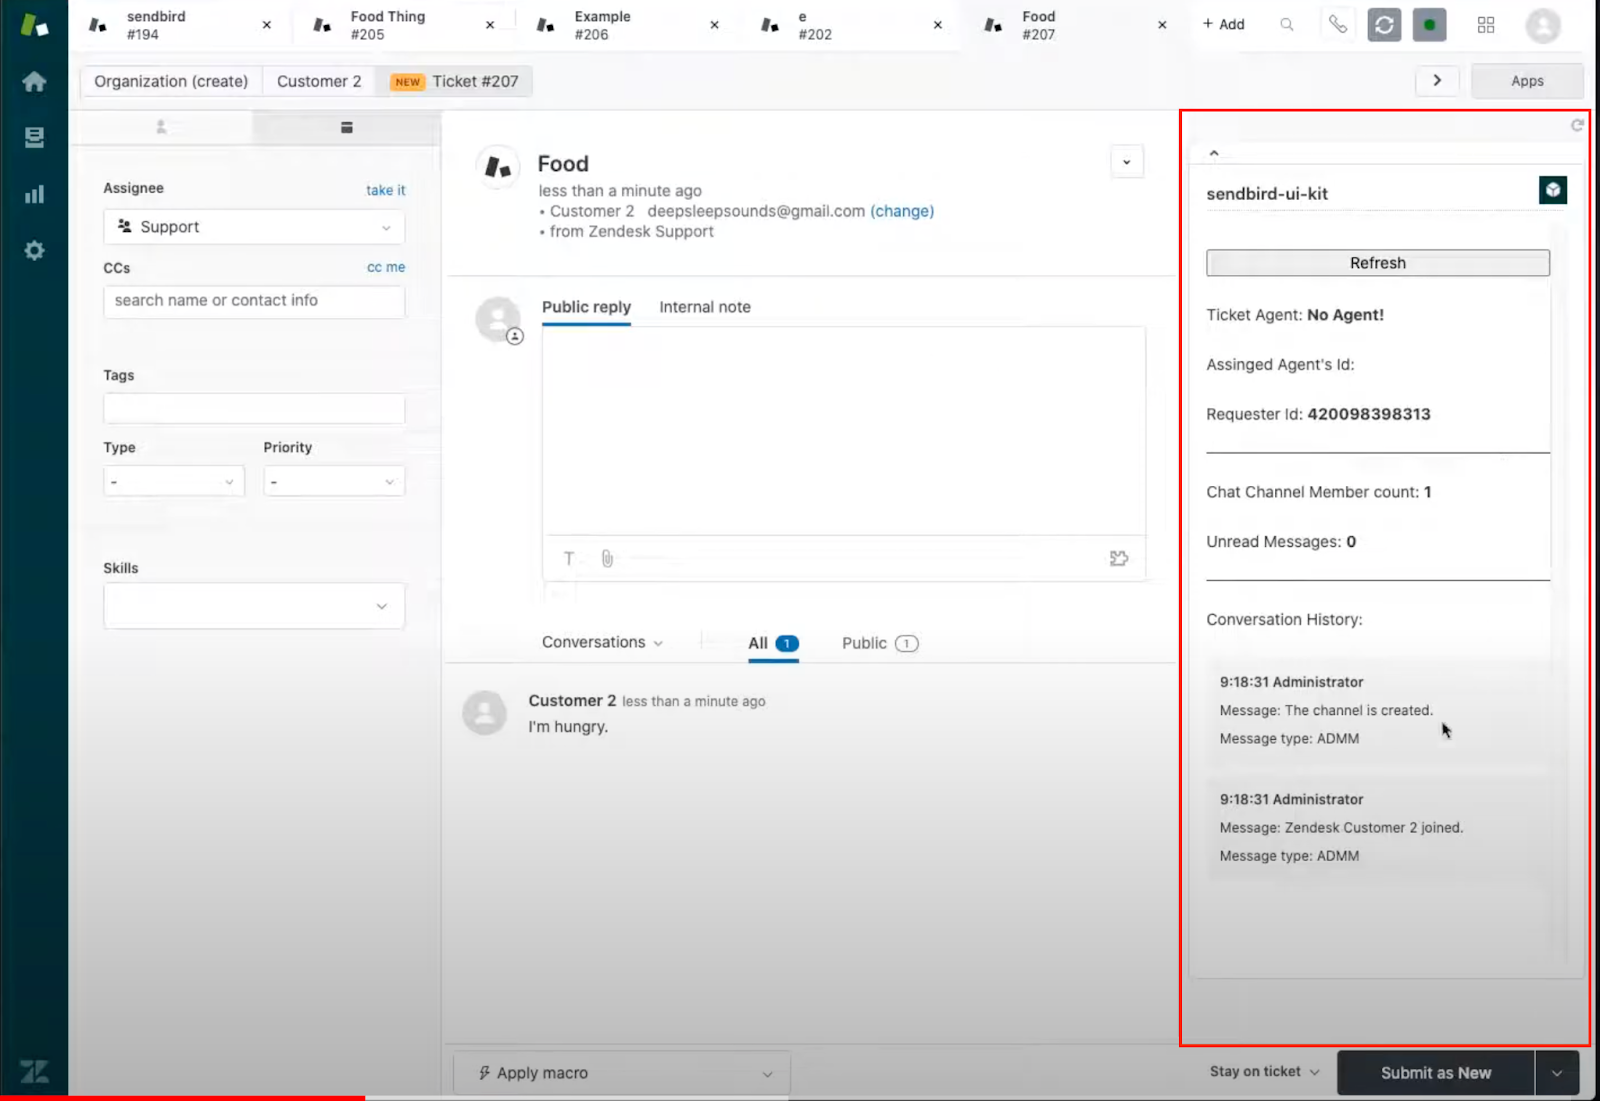Click the Zendesk logo in top-left corner
Screen dimensions: 1600x1101
34,25
